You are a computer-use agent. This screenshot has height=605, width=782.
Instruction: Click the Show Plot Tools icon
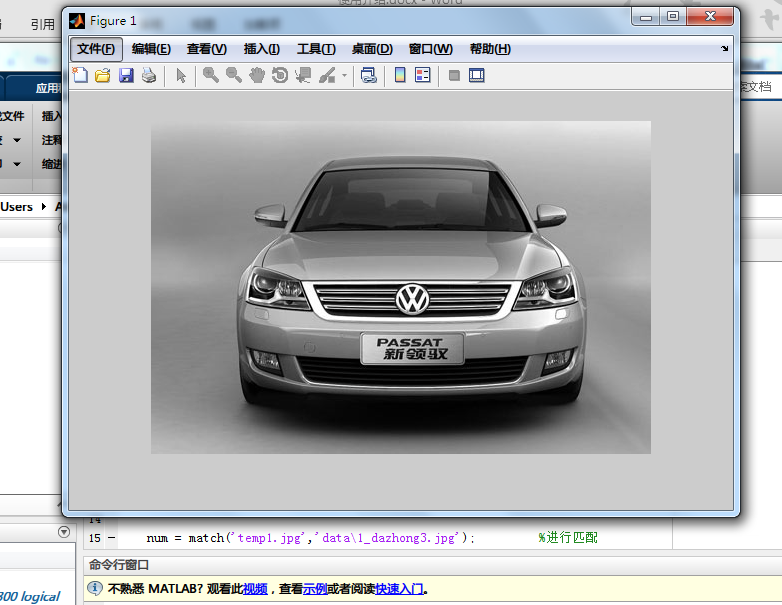pos(477,75)
